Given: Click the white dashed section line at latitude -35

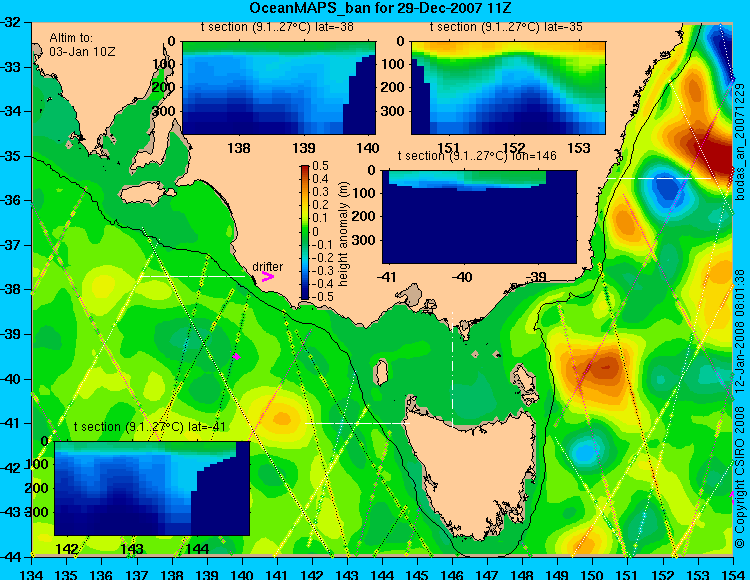Looking at the screenshot, I should pos(660,178).
